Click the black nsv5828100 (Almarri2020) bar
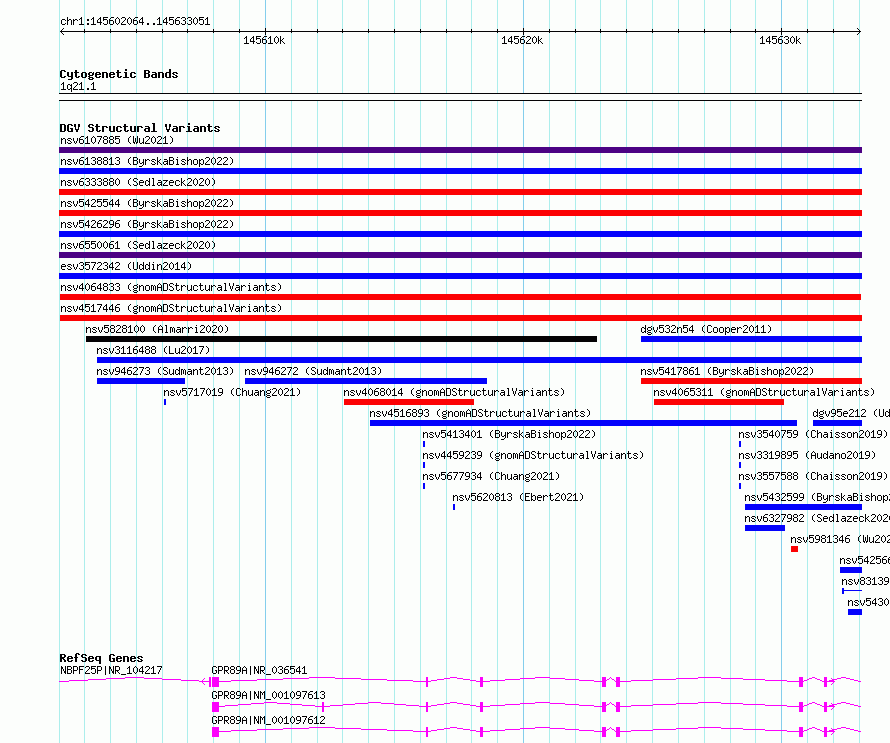The width and height of the screenshot is (890, 743). 341,339
